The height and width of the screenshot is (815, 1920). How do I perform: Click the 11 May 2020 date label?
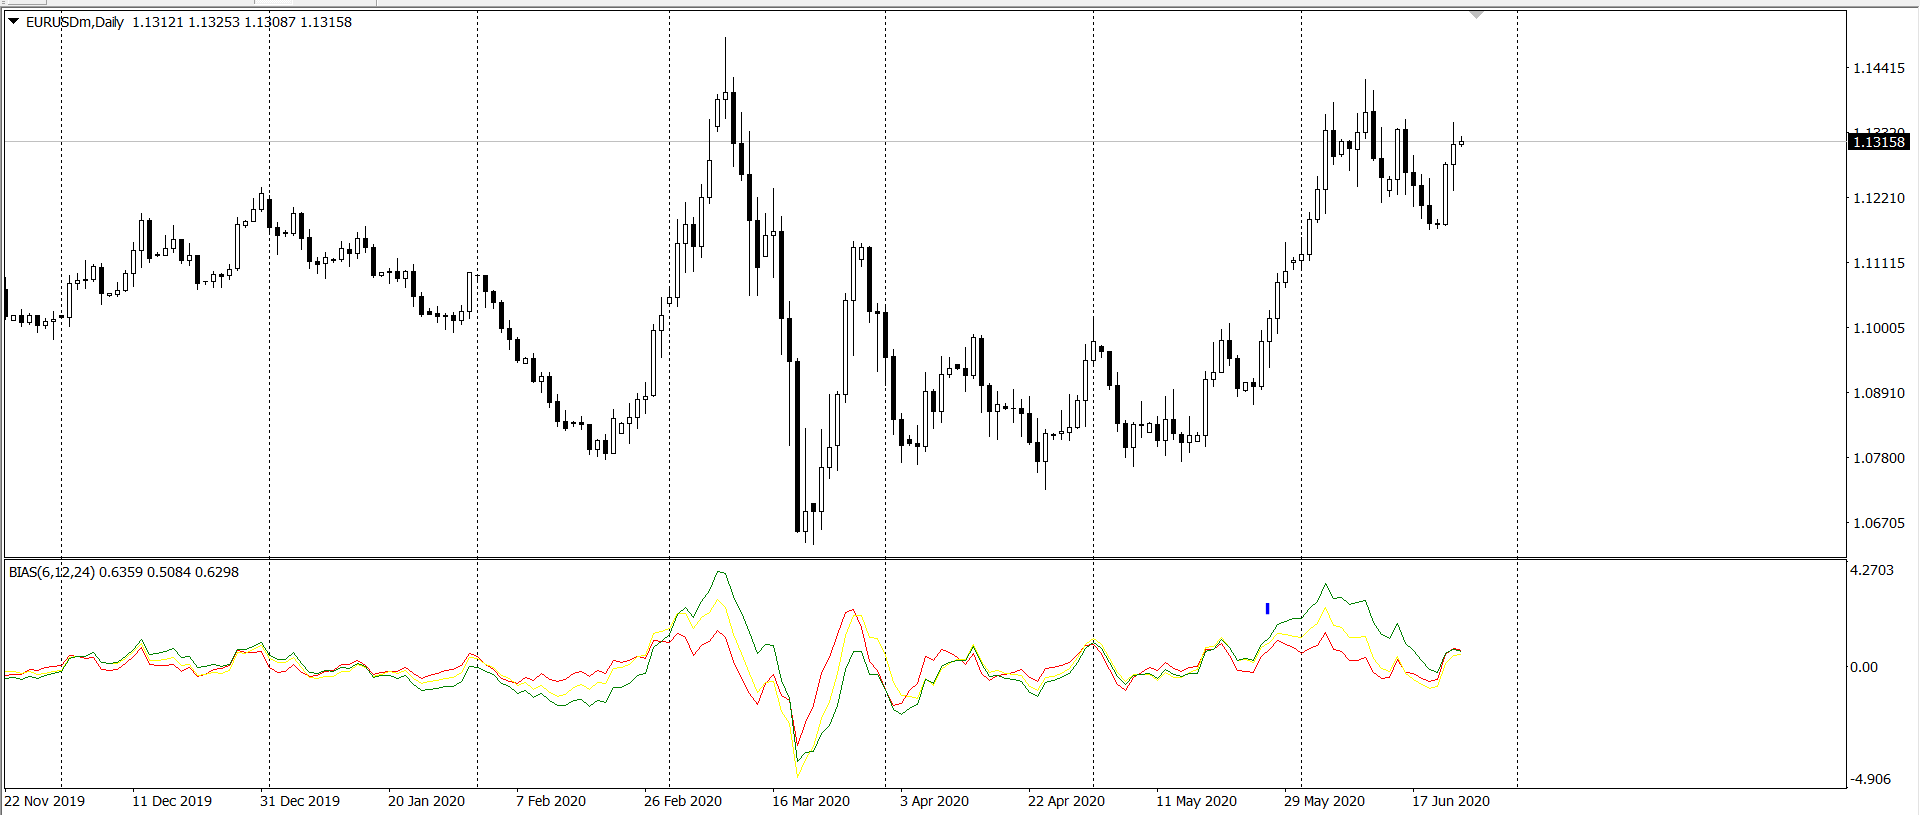click(x=1196, y=801)
